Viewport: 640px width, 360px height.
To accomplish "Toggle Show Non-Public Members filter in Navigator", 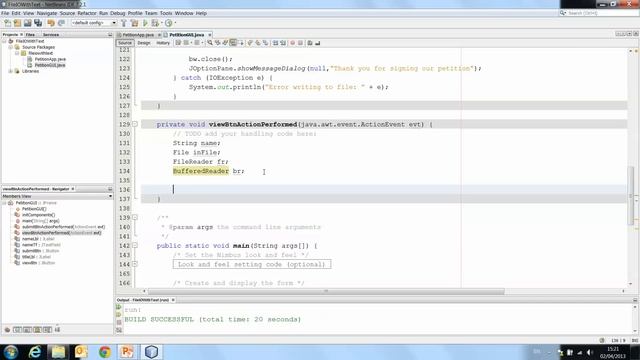I will coord(38,330).
